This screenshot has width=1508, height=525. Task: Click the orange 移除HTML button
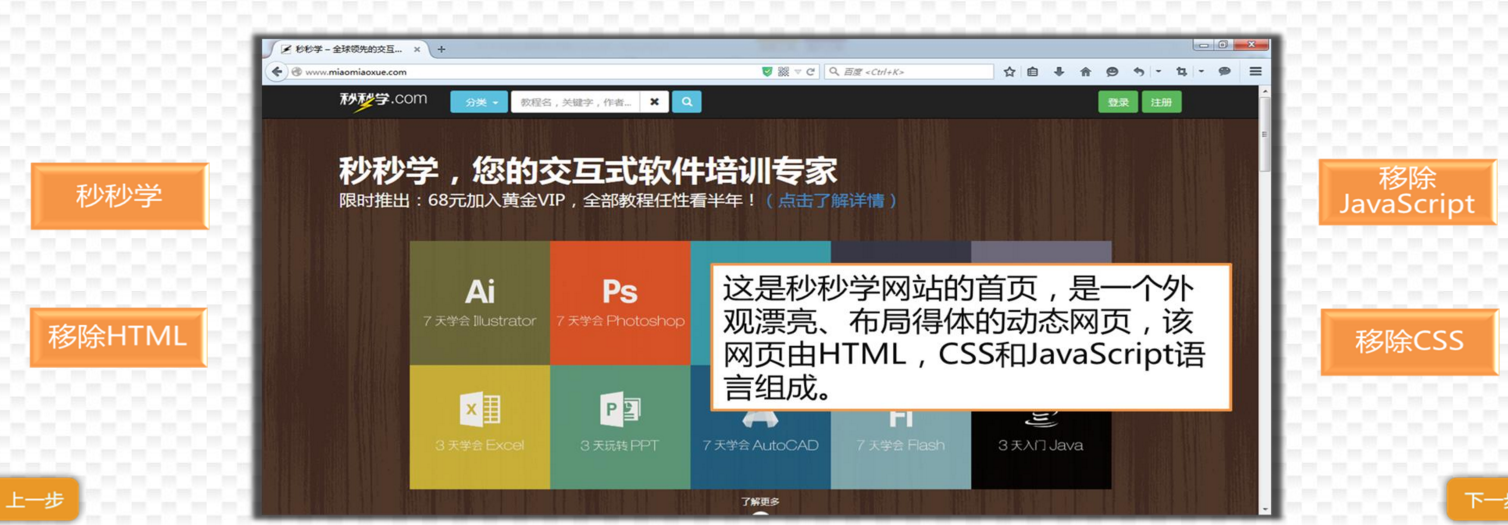[x=118, y=337]
